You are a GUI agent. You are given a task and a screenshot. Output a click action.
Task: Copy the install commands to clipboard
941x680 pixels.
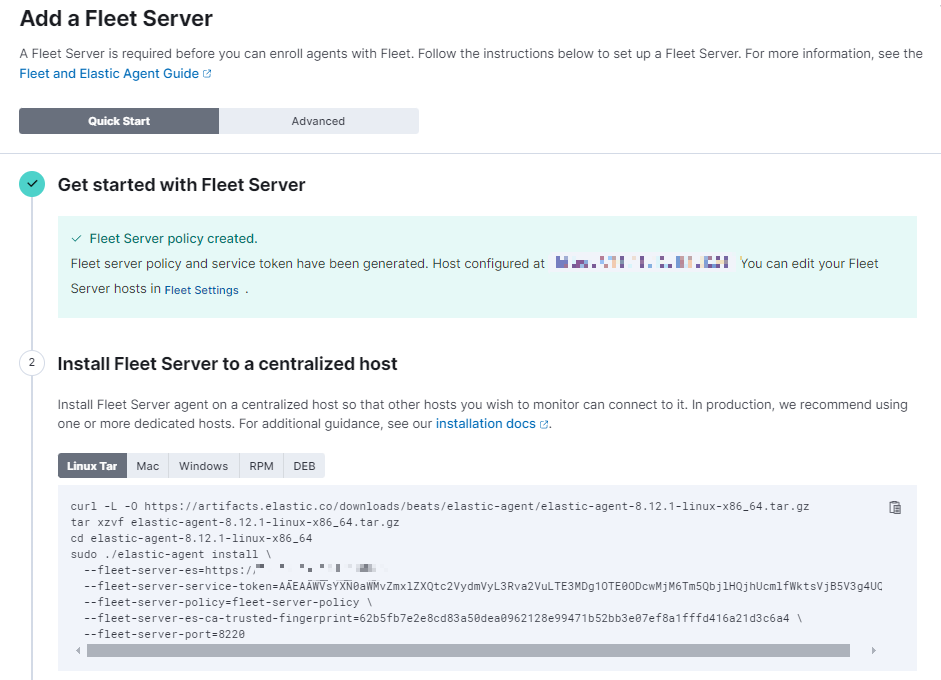click(x=894, y=508)
